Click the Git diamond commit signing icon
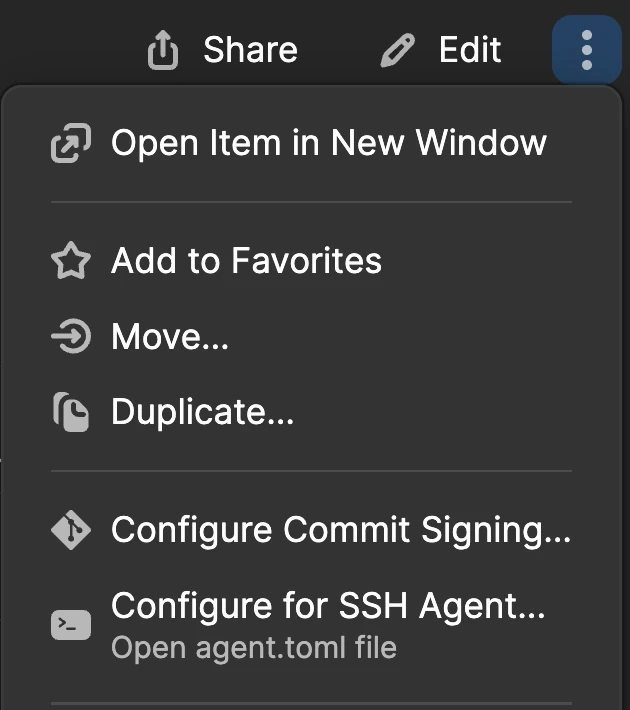The width and height of the screenshot is (630, 710). pos(71,530)
